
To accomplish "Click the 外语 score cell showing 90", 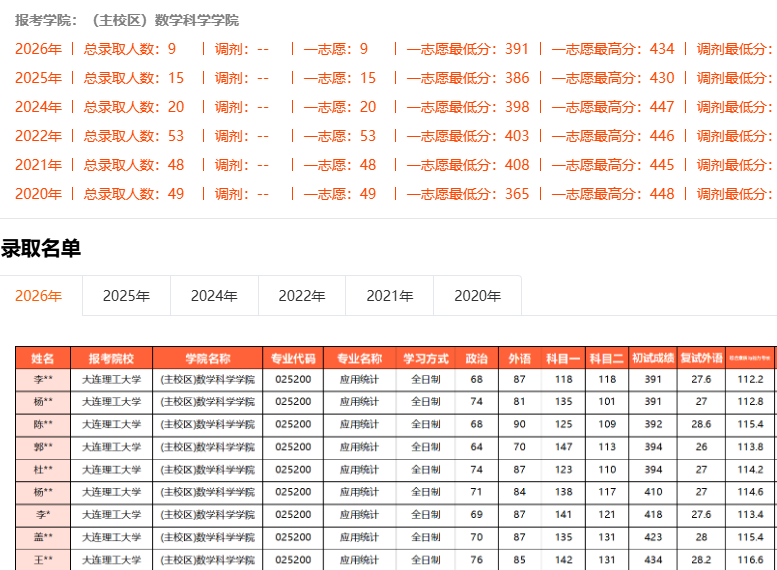I will 519,424.
